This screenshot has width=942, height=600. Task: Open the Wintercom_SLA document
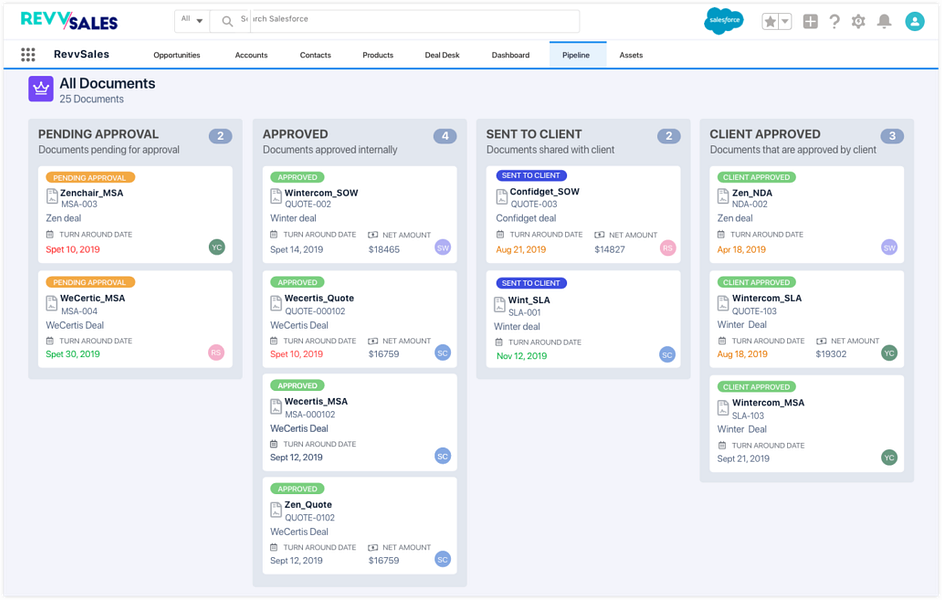pos(767,298)
